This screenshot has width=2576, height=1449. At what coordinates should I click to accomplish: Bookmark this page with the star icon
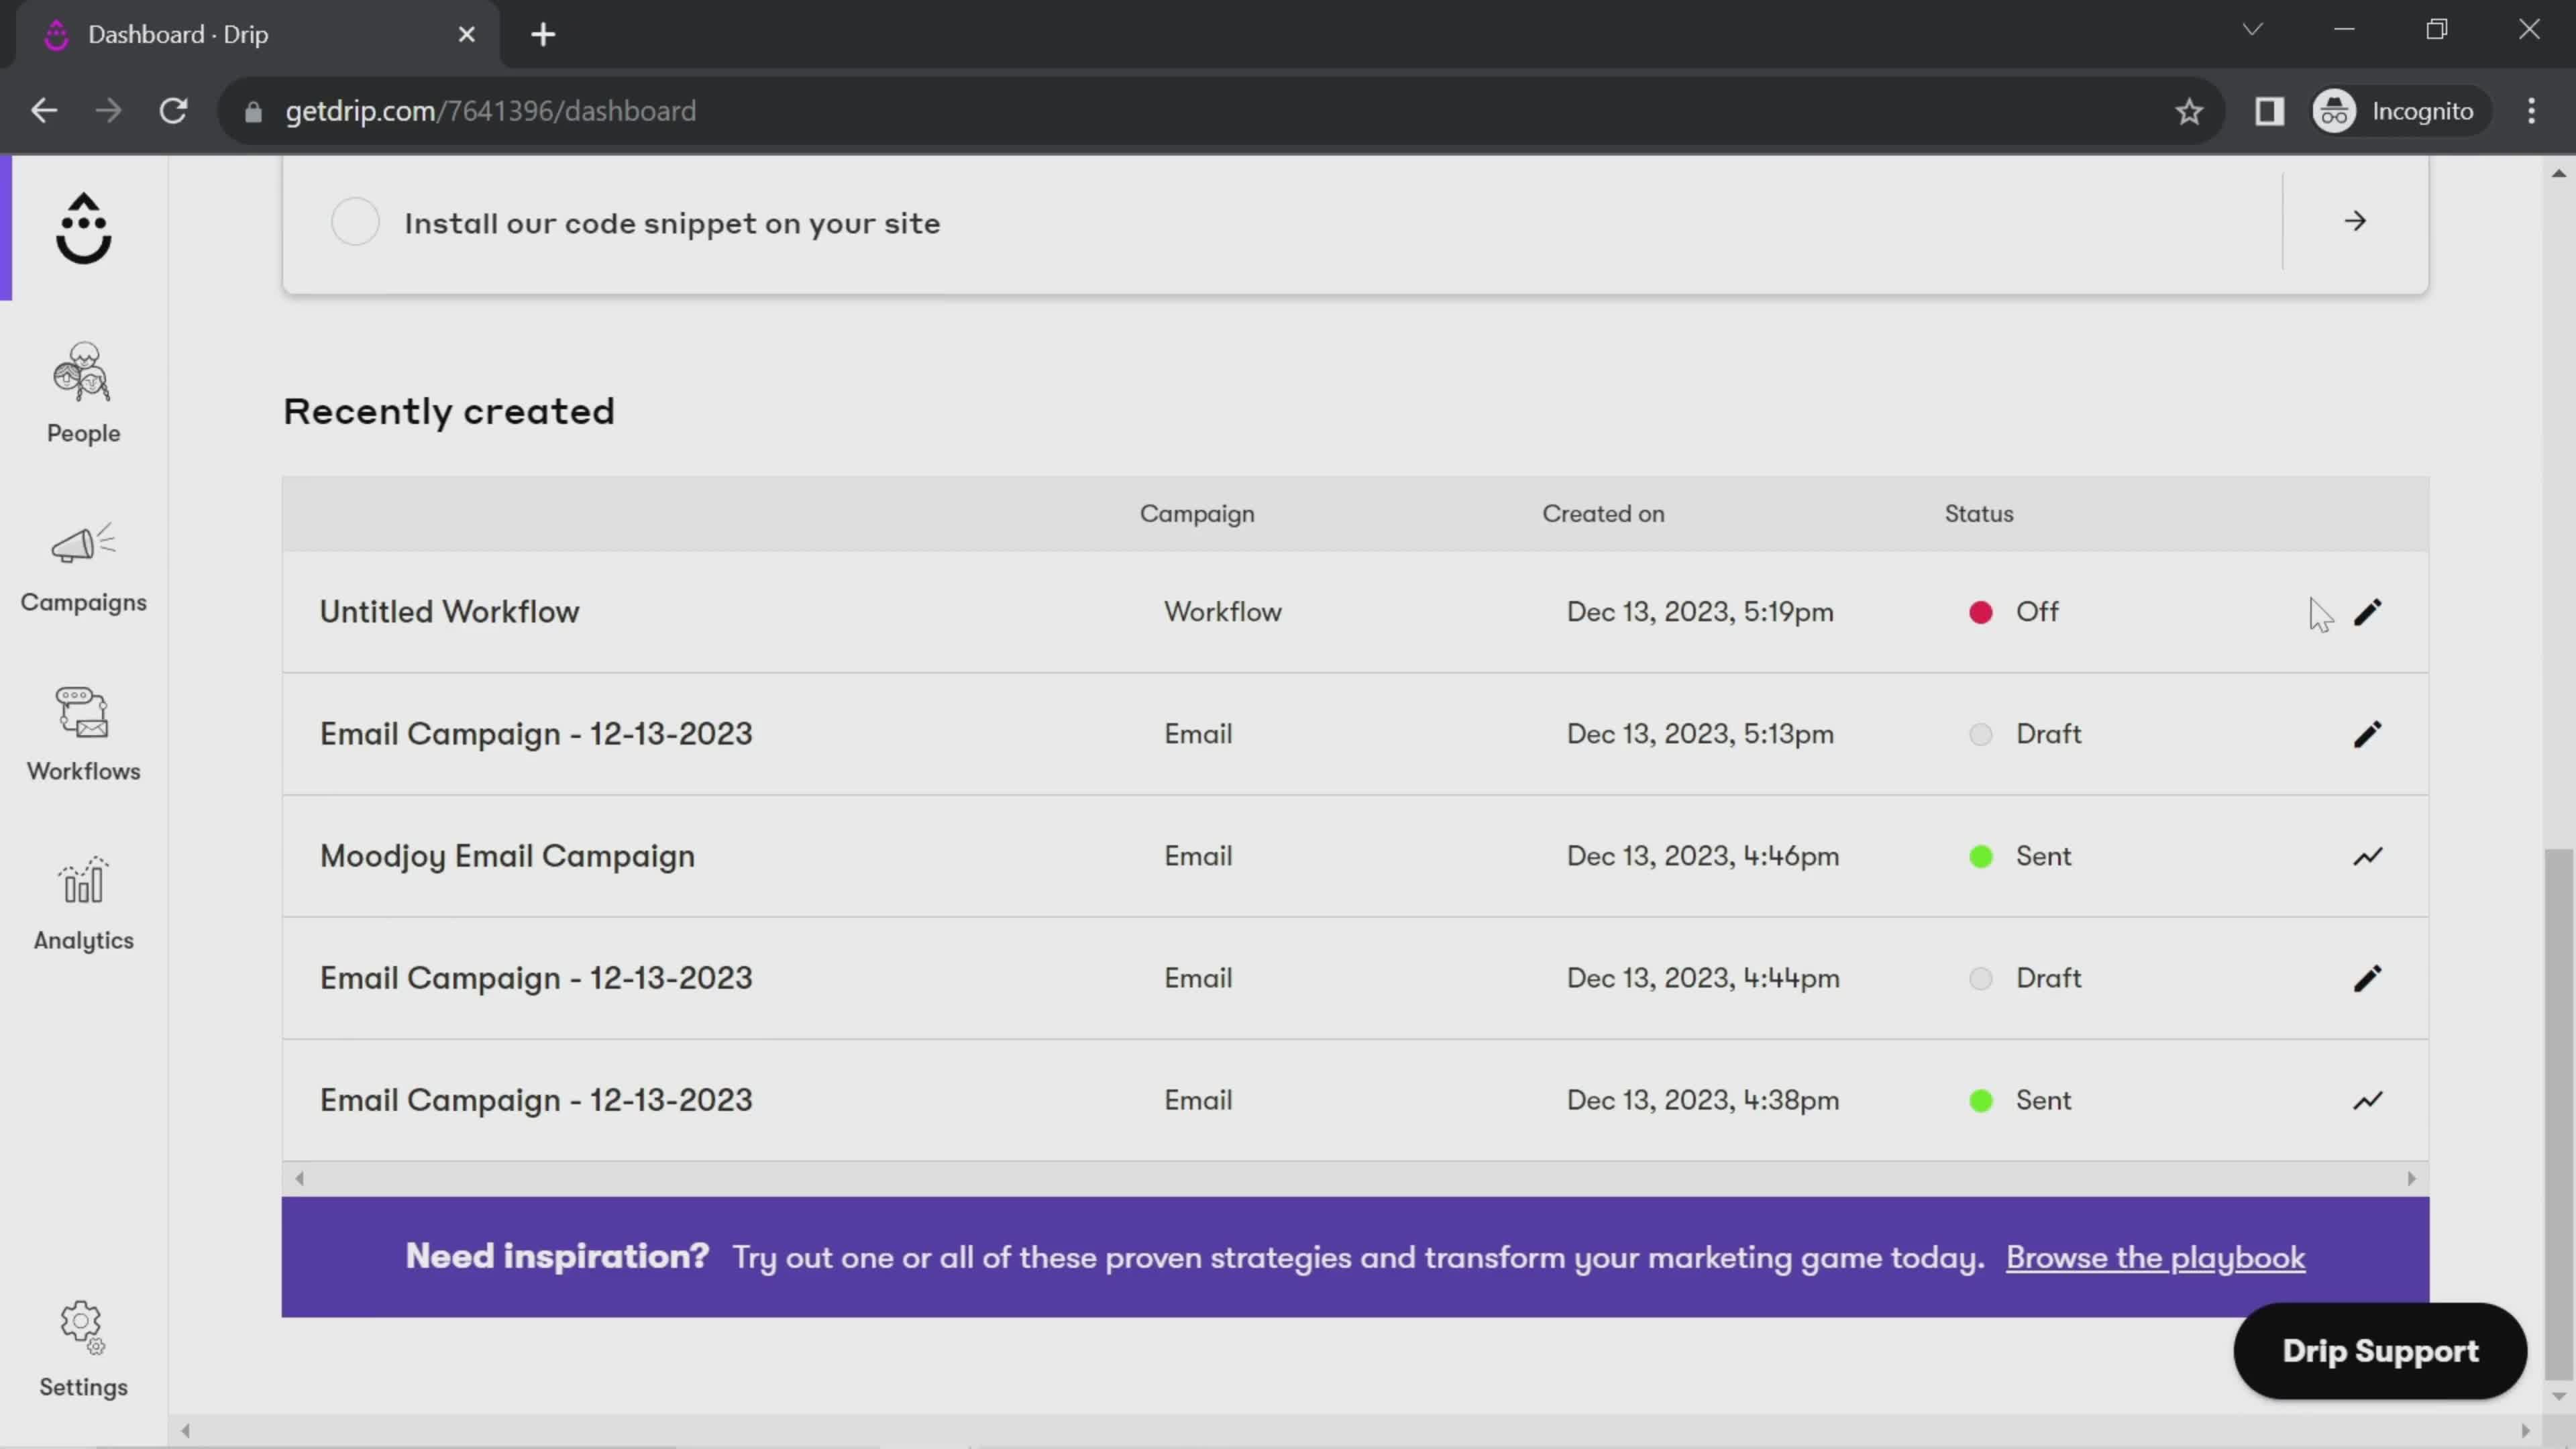point(2189,111)
